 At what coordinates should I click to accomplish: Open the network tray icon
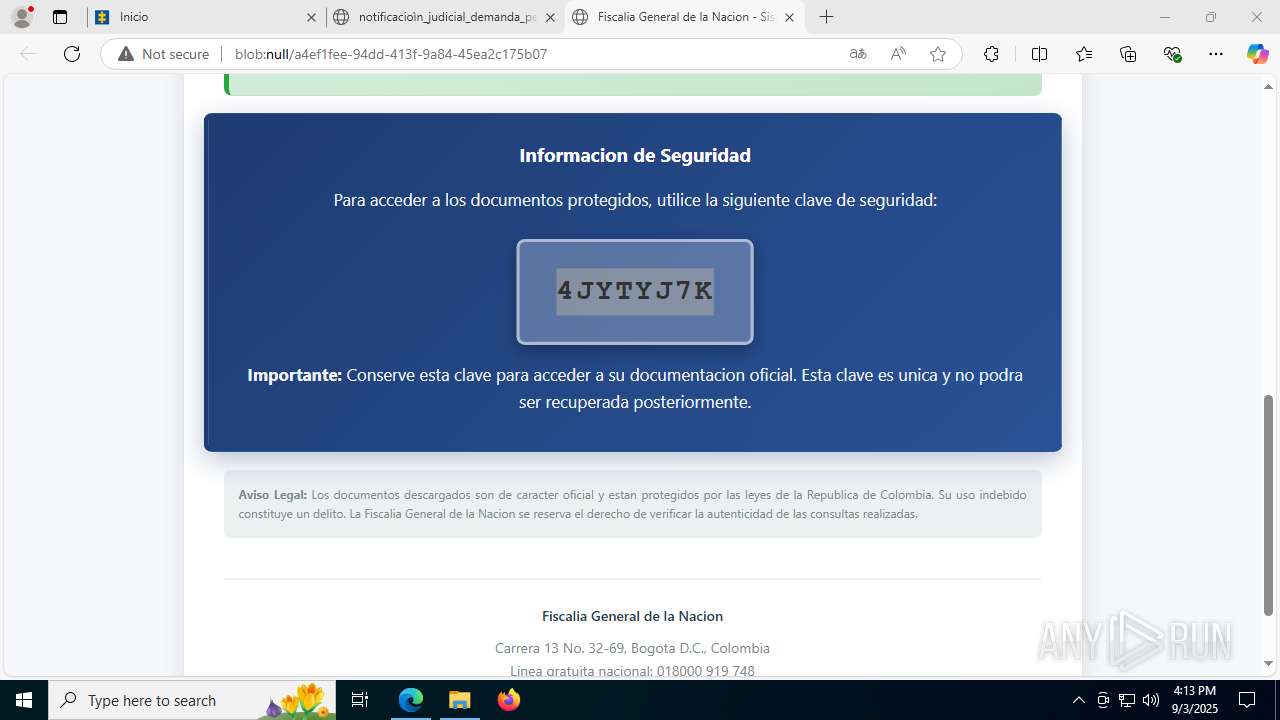pos(1127,700)
